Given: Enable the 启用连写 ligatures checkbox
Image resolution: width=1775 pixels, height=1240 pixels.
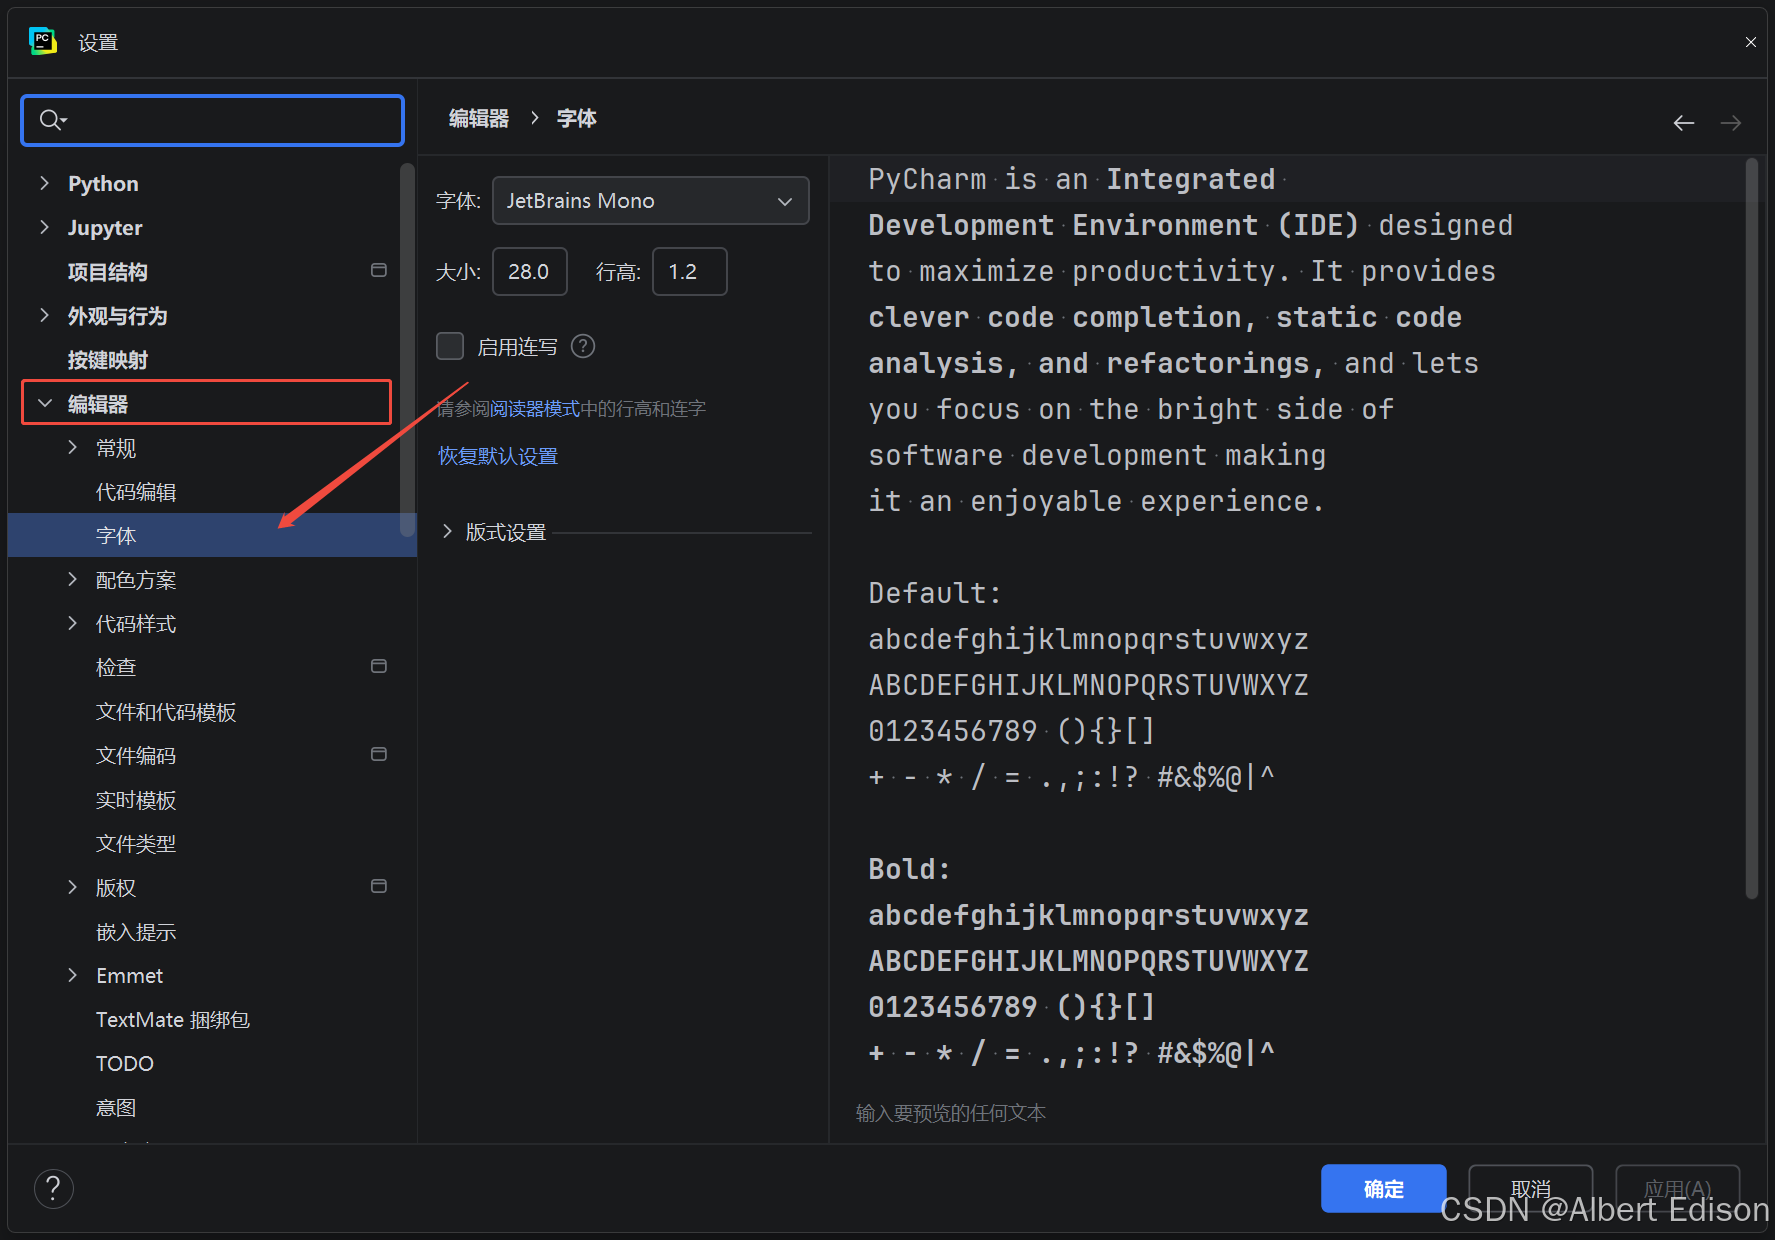Looking at the screenshot, I should [450, 346].
